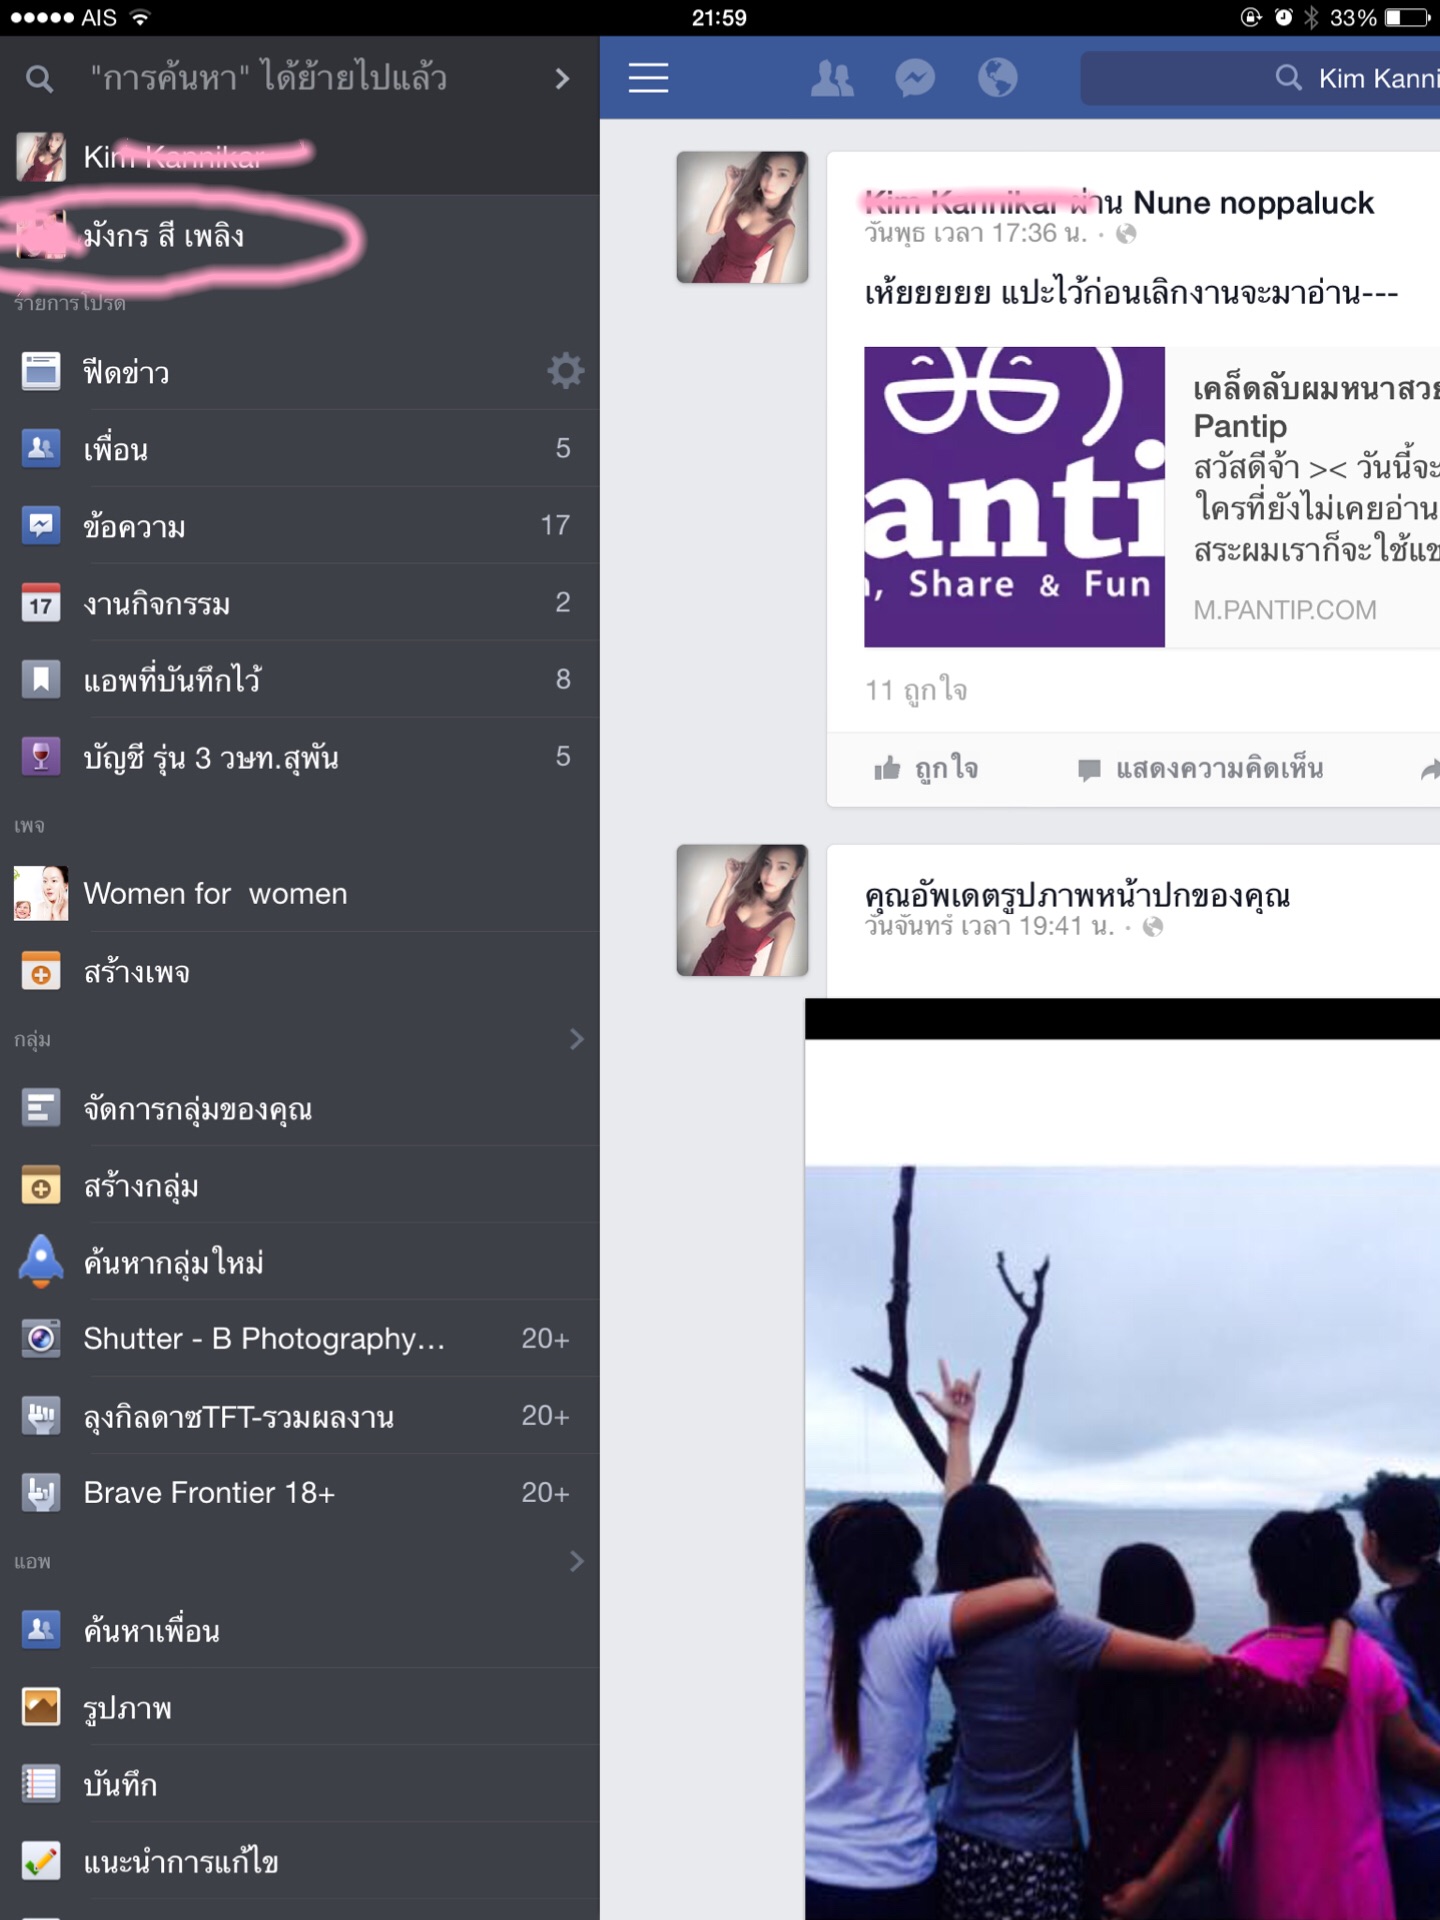
Task: Tap the Wi-Fi icon in status bar
Action: (141, 17)
